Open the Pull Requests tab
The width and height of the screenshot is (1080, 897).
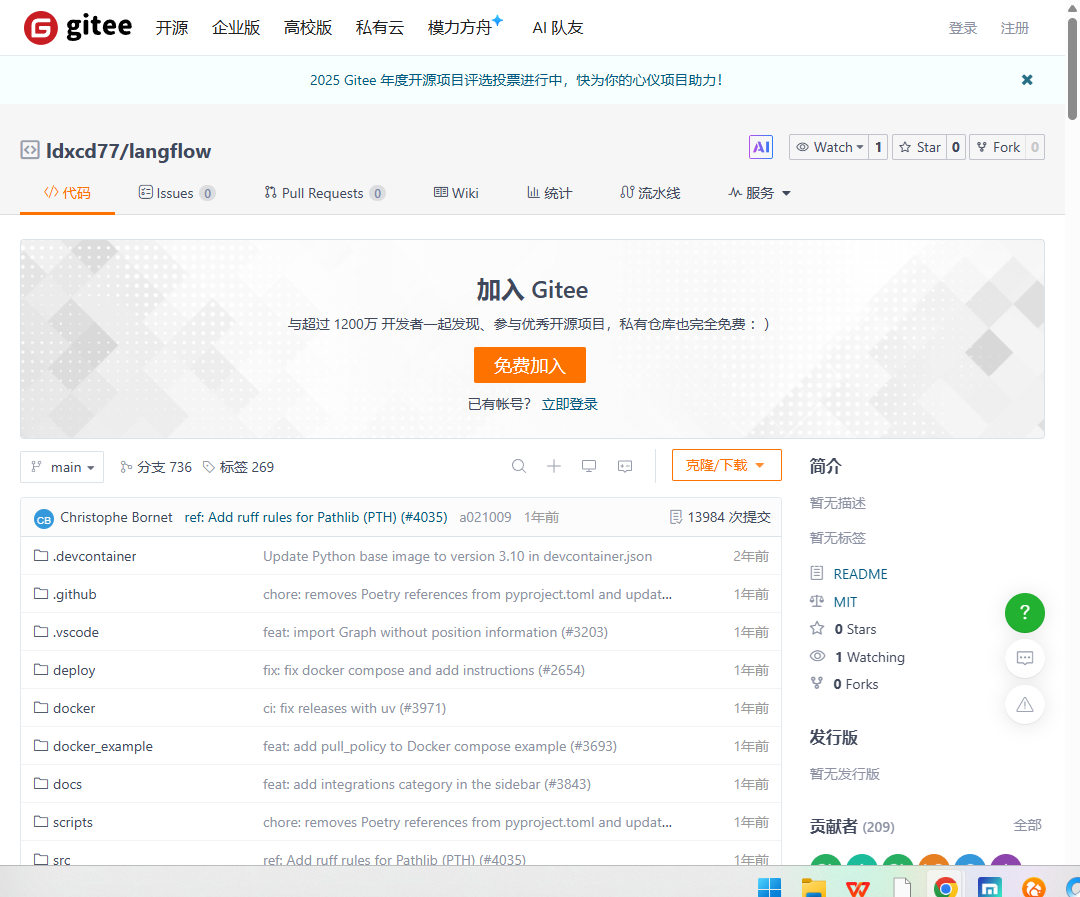tap(324, 193)
